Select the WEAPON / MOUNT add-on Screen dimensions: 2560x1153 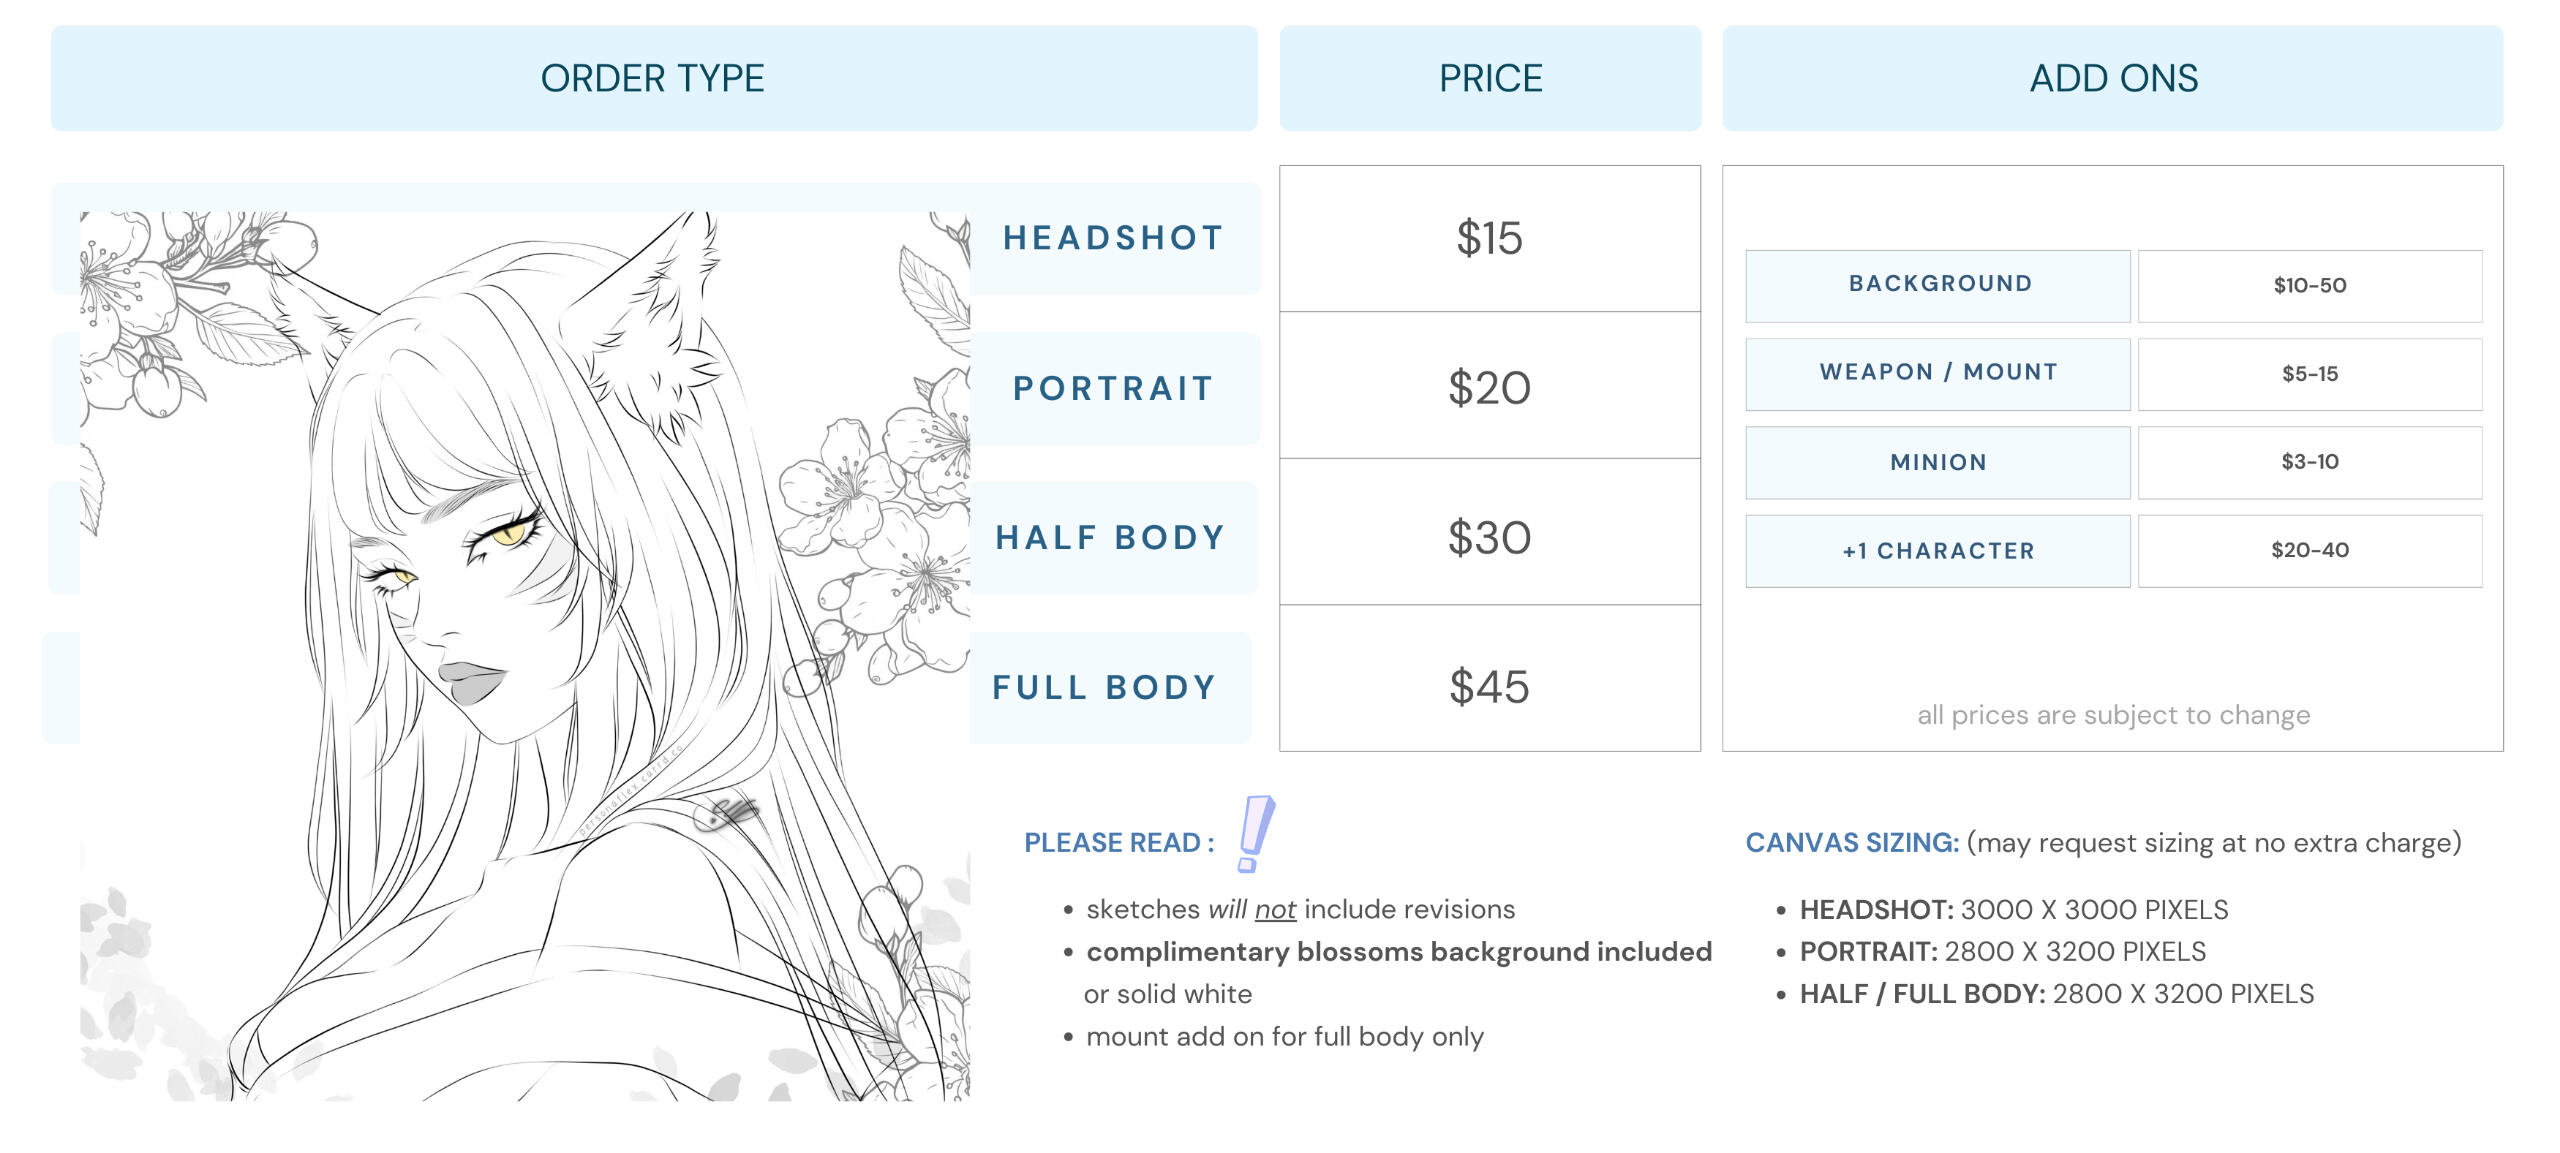[x=1938, y=374]
